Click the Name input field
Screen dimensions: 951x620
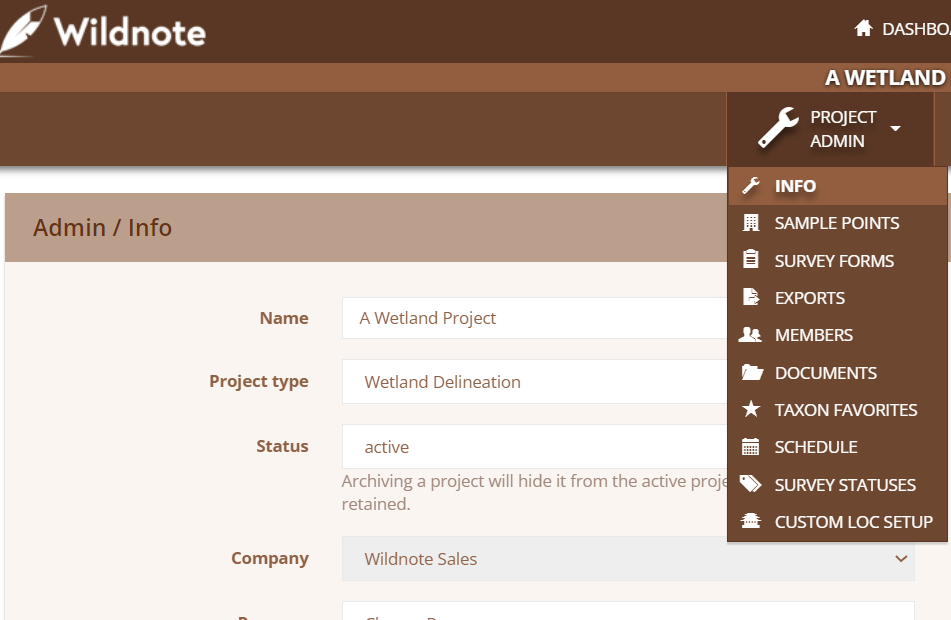(534, 318)
